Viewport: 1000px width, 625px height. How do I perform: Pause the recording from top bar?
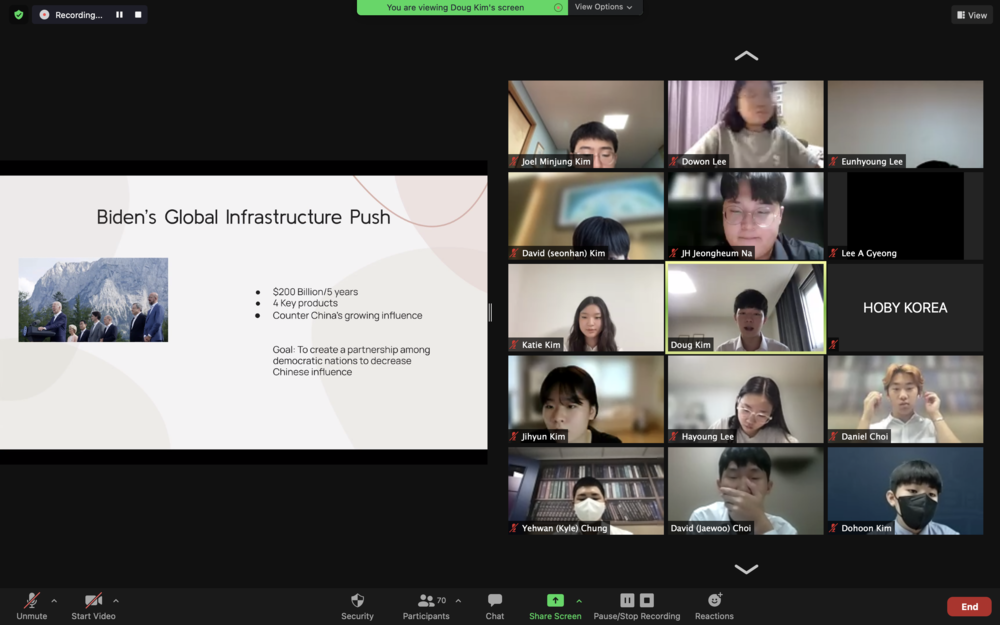pos(119,15)
